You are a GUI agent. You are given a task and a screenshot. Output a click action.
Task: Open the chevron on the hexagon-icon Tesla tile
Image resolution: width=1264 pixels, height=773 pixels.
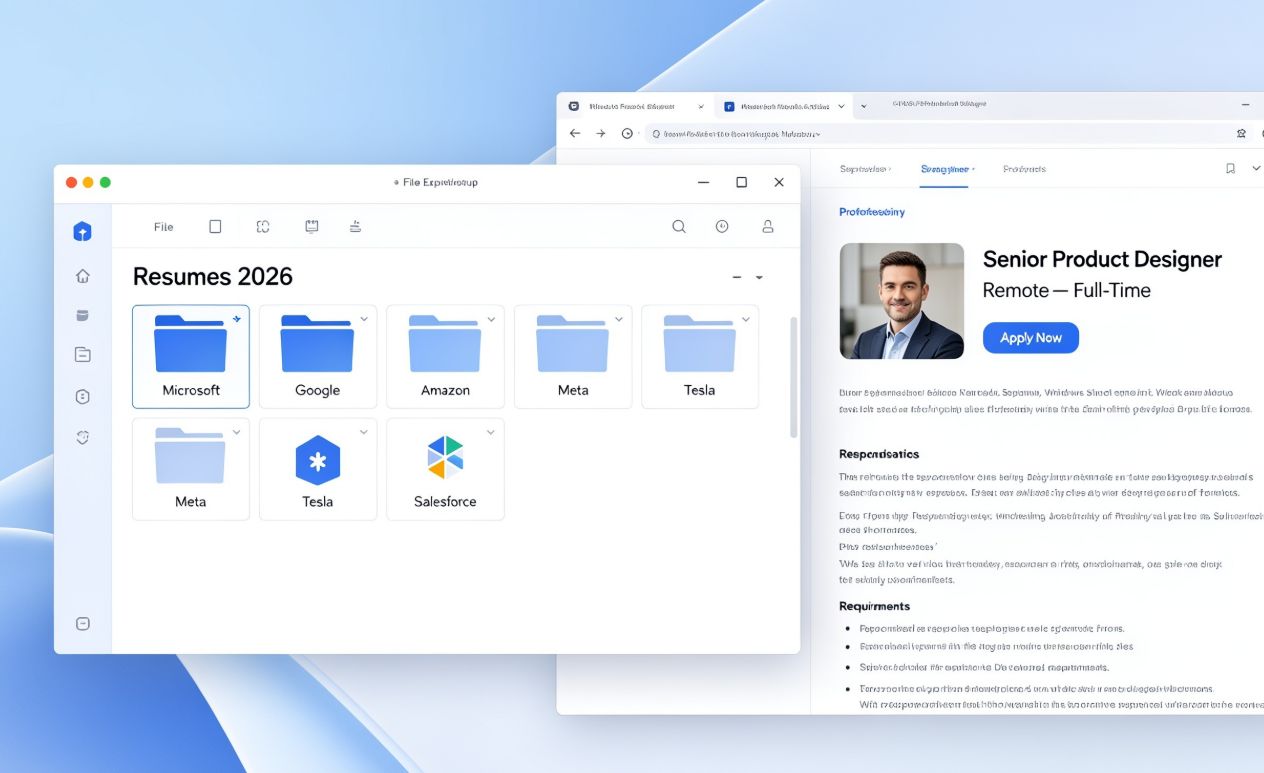(364, 432)
